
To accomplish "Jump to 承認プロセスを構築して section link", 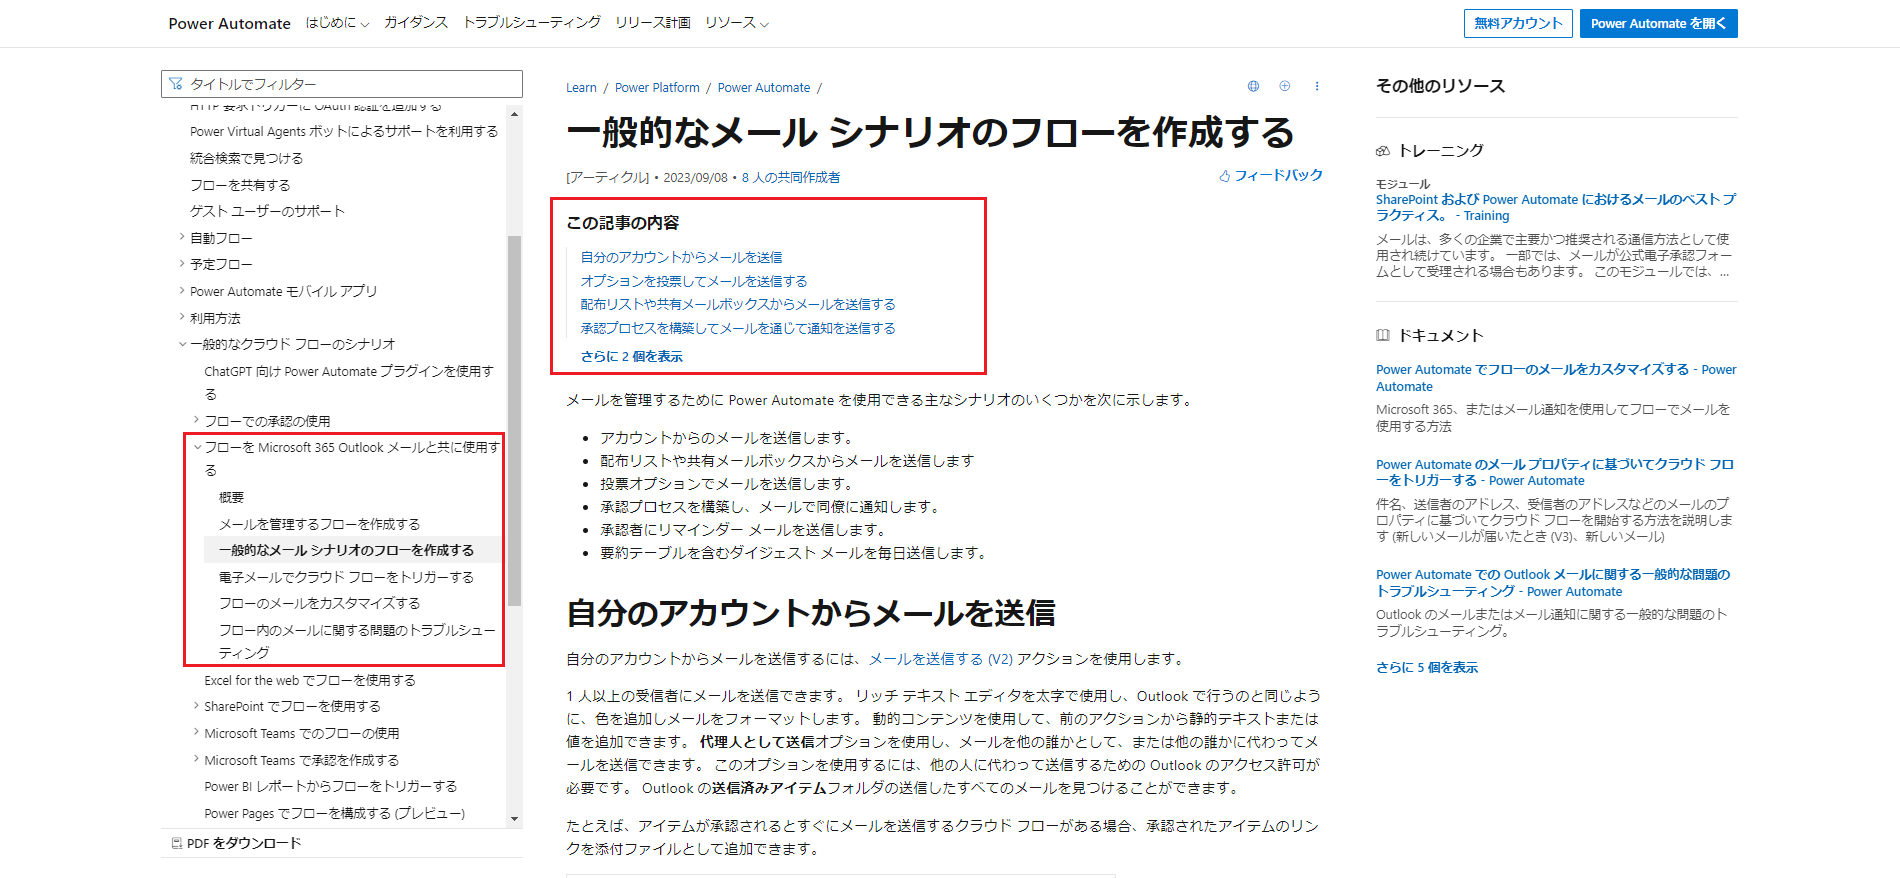I will [x=738, y=328].
